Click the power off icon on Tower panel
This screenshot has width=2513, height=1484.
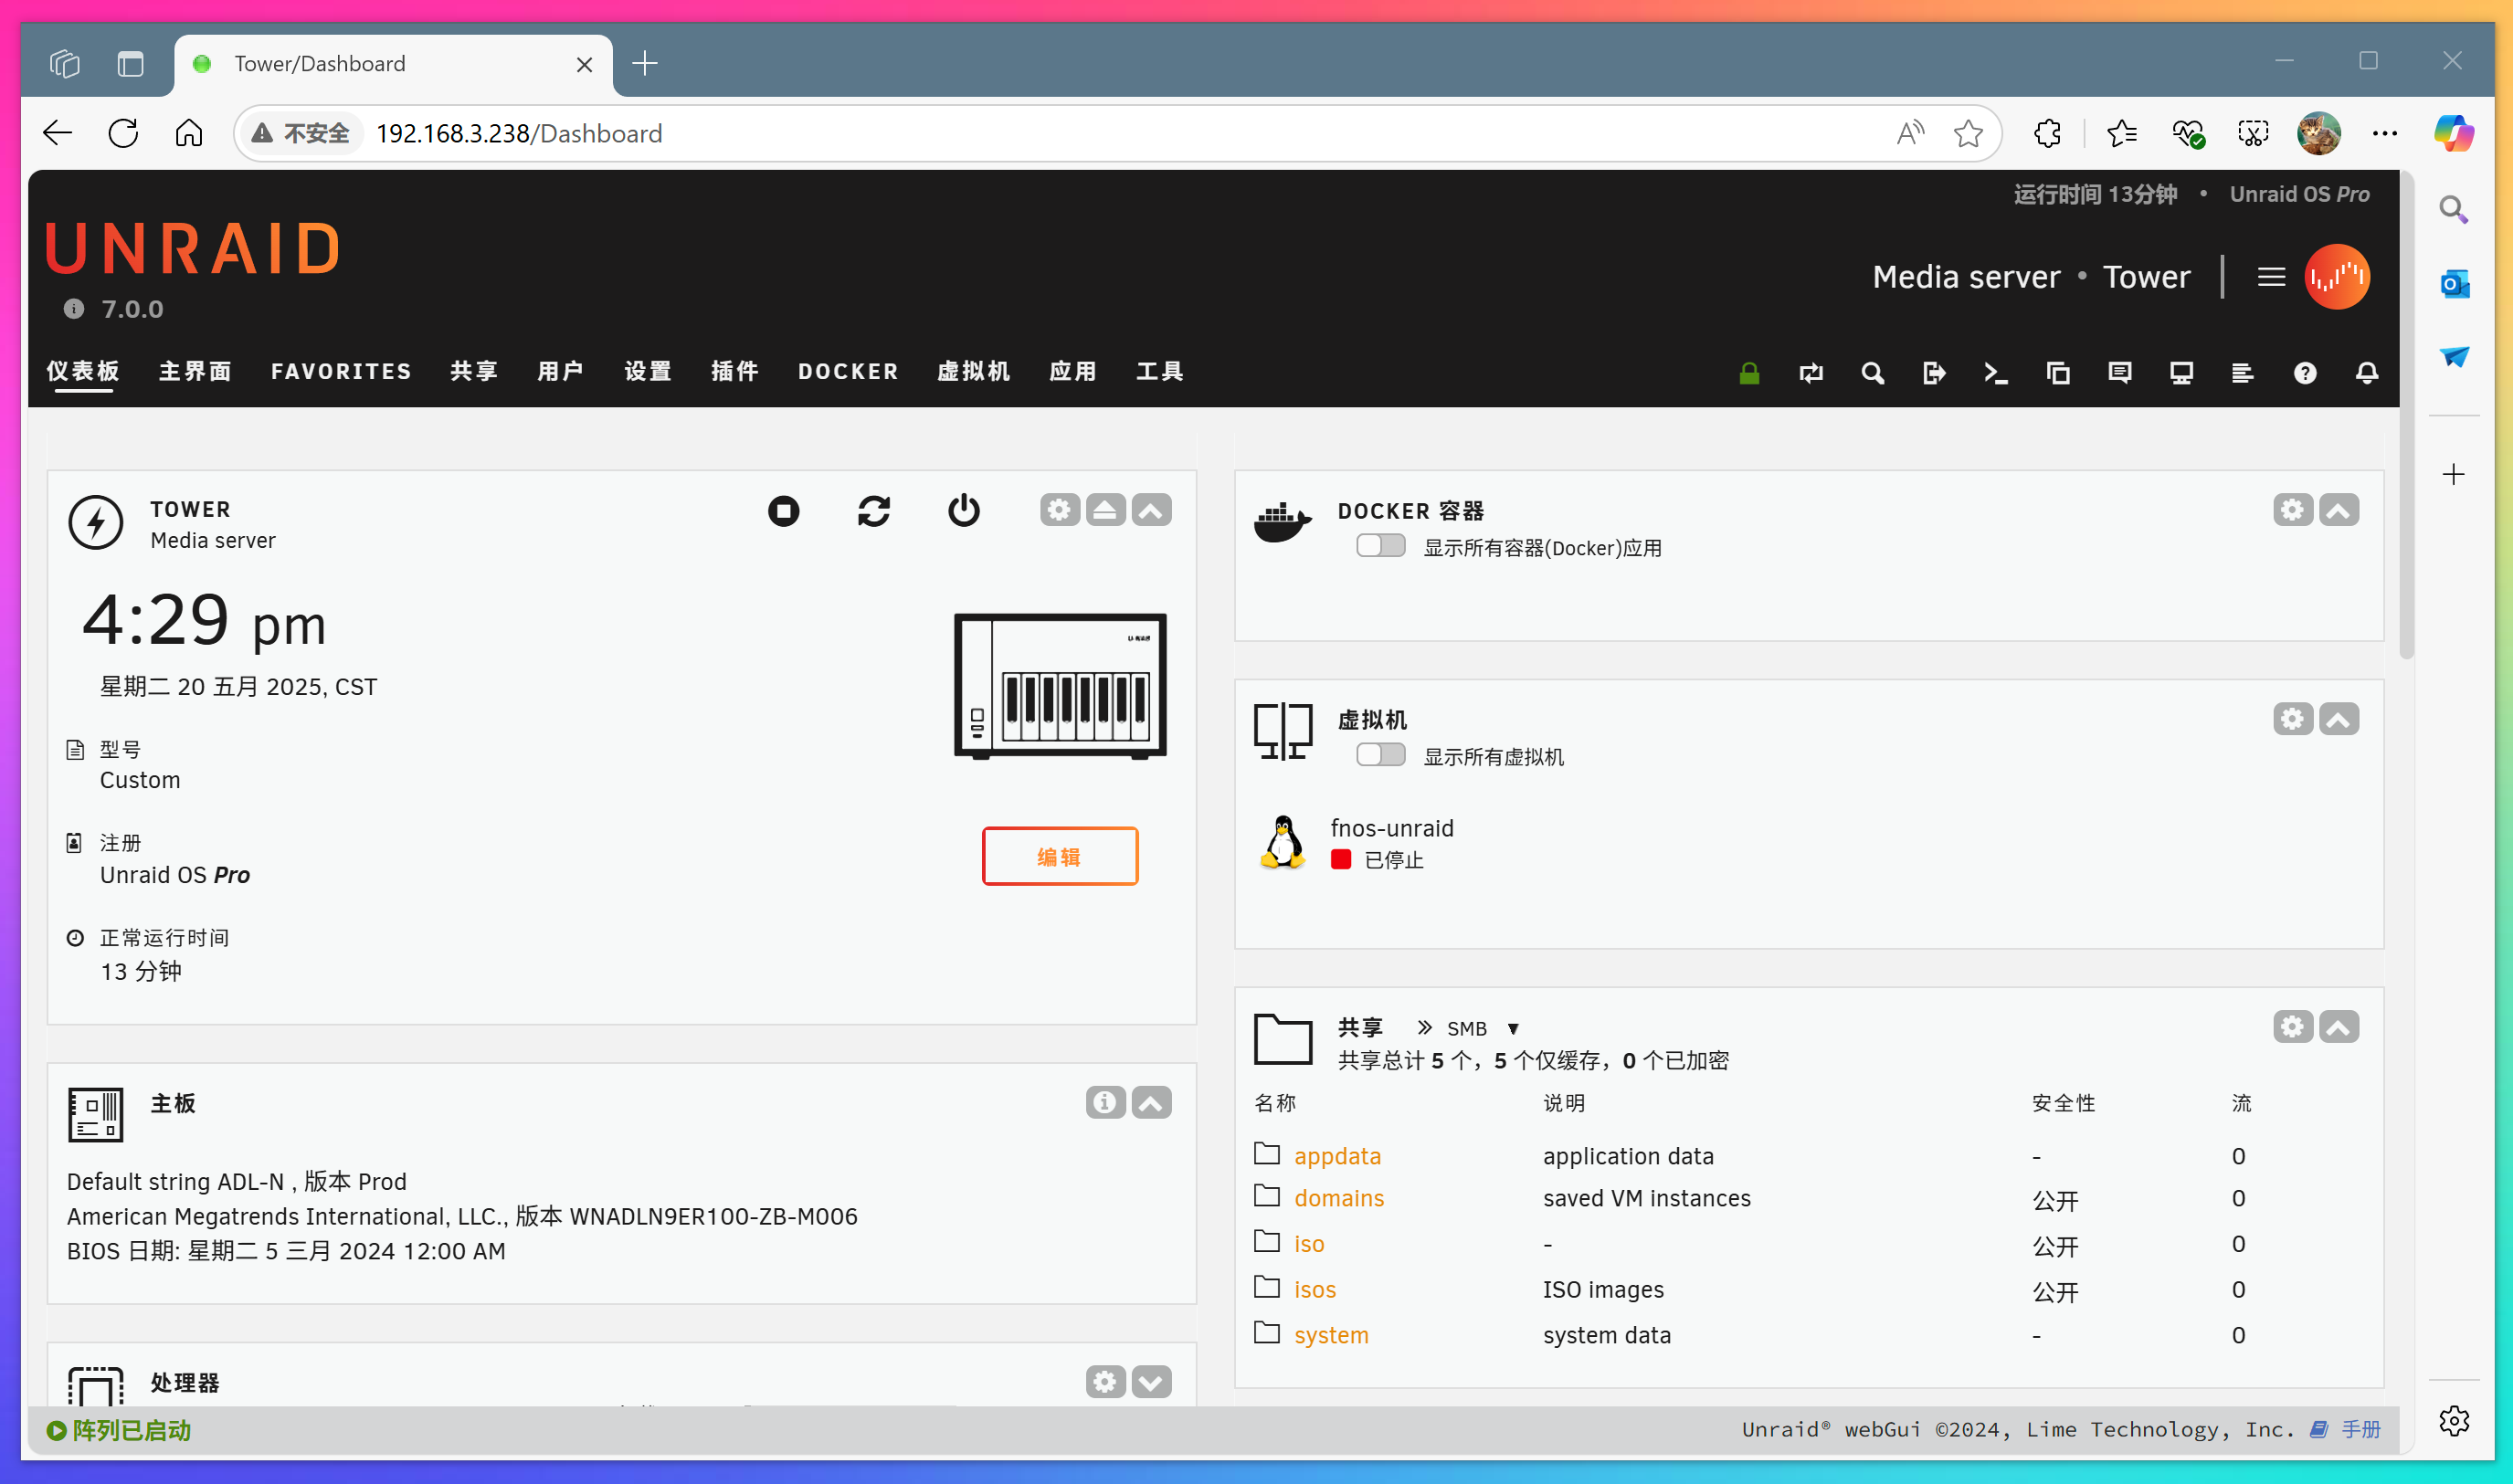click(x=963, y=510)
